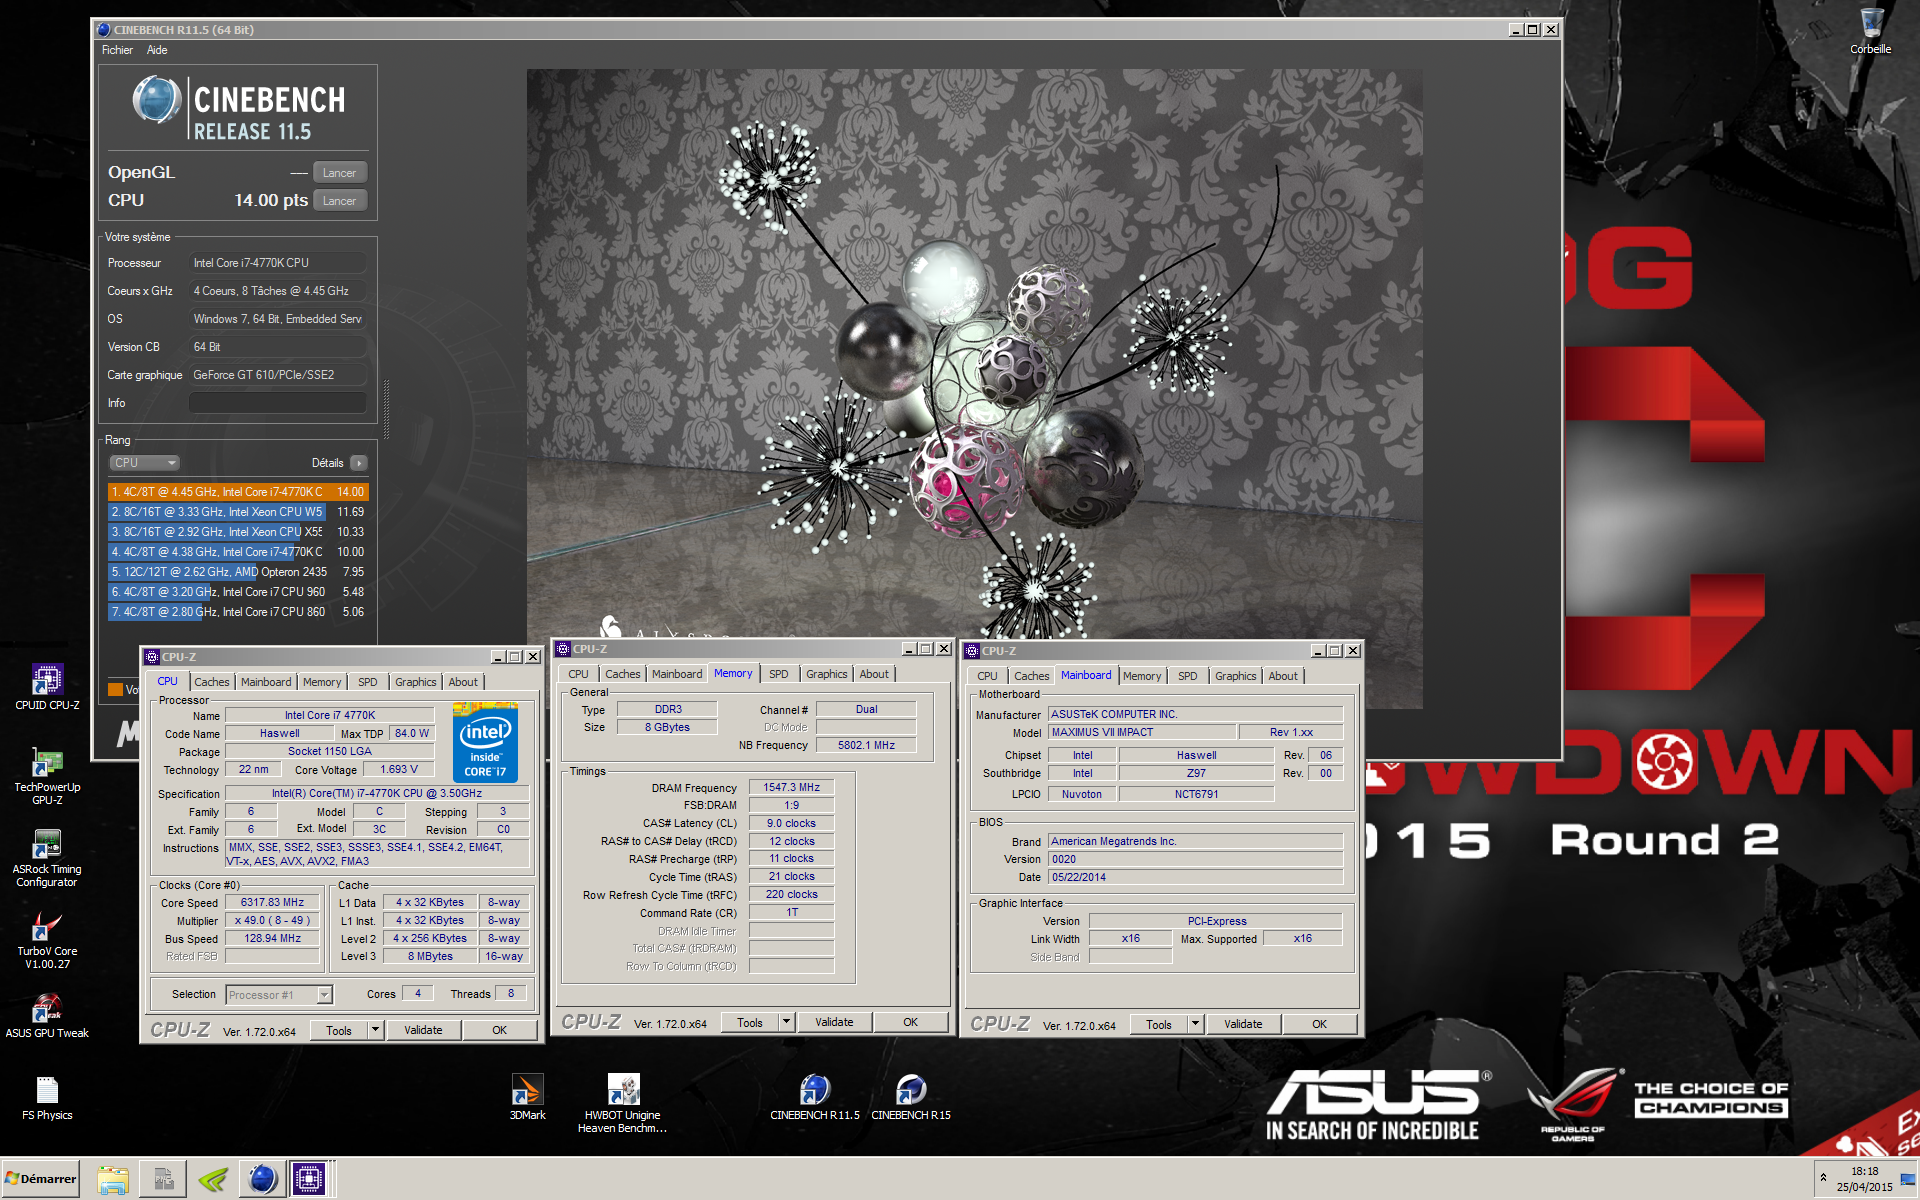Image resolution: width=1920 pixels, height=1200 pixels.
Task: Click the Détails arrow button in Rang
Action: [x=359, y=463]
